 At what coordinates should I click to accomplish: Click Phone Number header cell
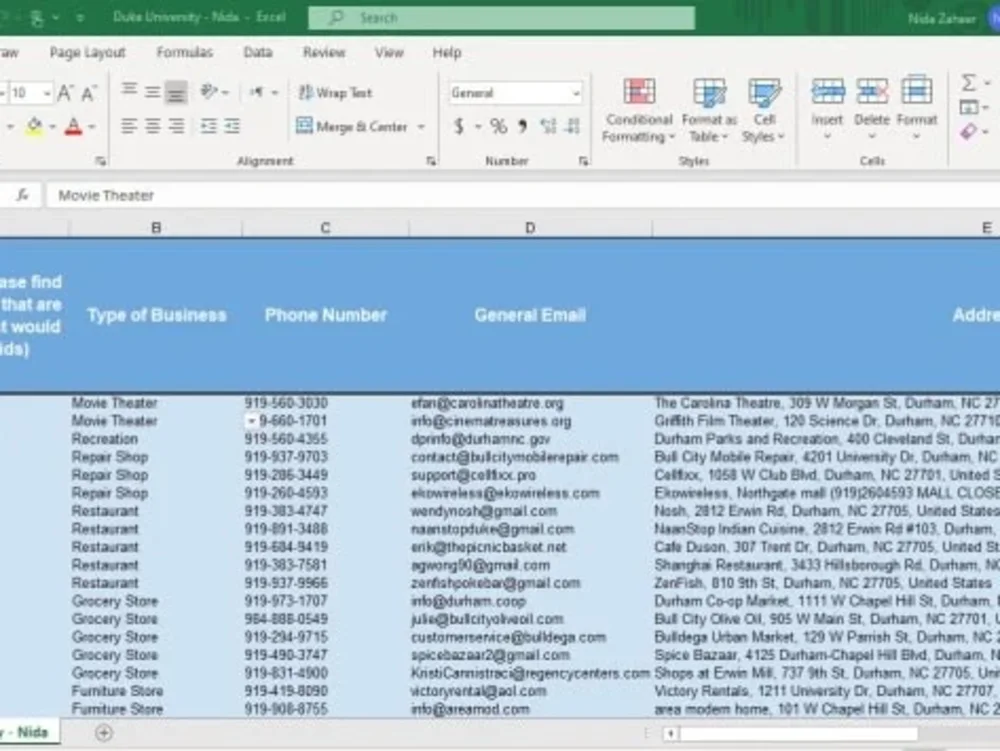325,315
